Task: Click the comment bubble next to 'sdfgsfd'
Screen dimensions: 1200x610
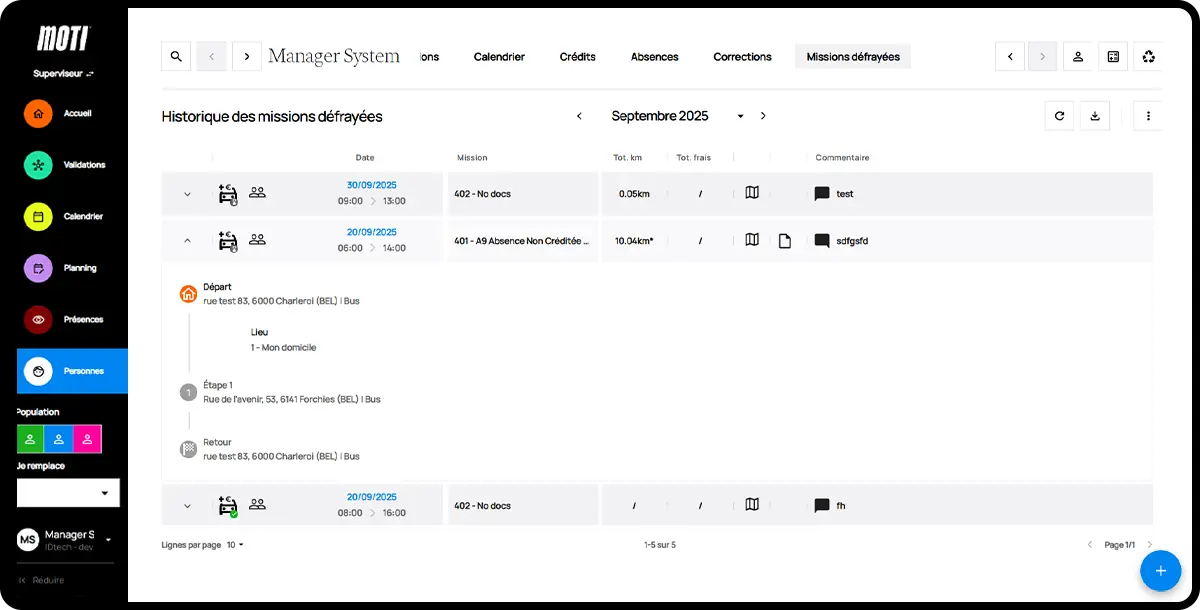Action: pos(822,240)
